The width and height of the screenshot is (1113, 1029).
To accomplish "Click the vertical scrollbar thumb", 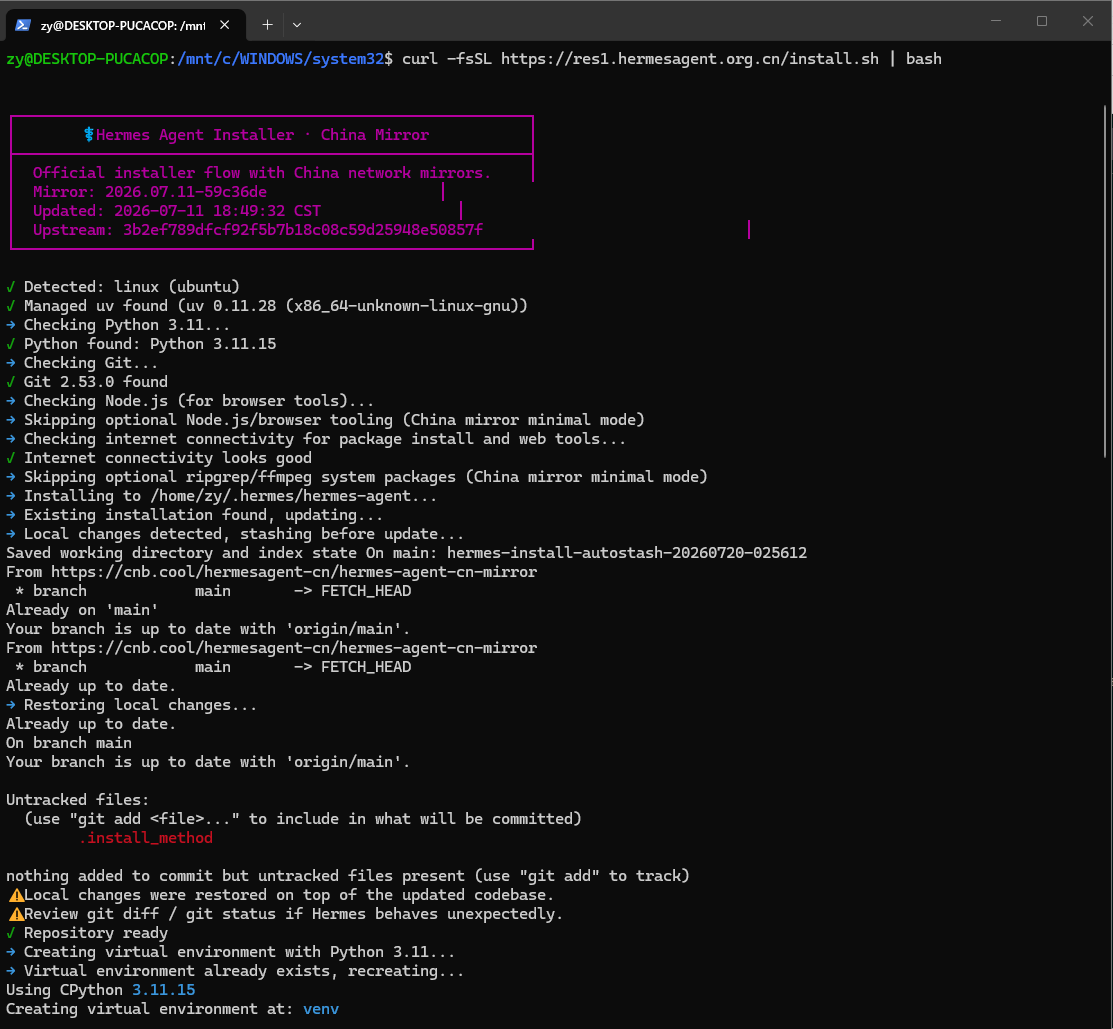I will (1105, 281).
